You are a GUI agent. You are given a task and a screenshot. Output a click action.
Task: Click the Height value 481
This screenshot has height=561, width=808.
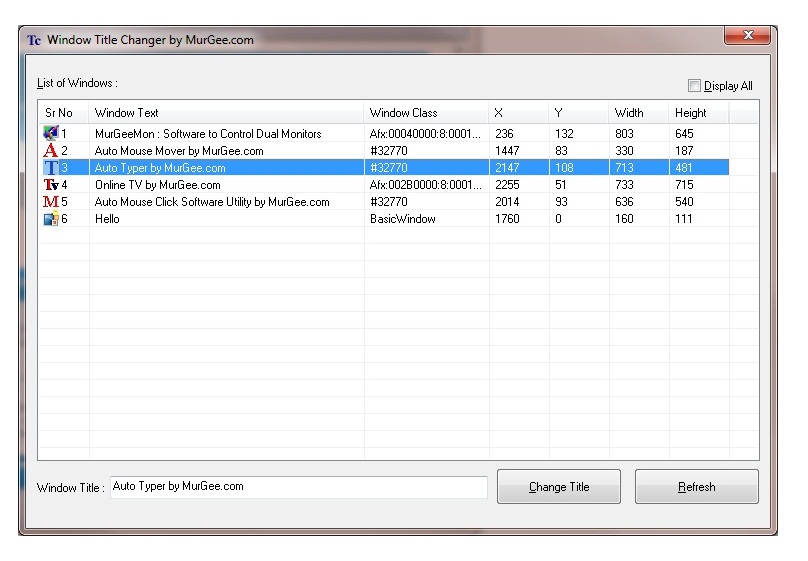(684, 168)
